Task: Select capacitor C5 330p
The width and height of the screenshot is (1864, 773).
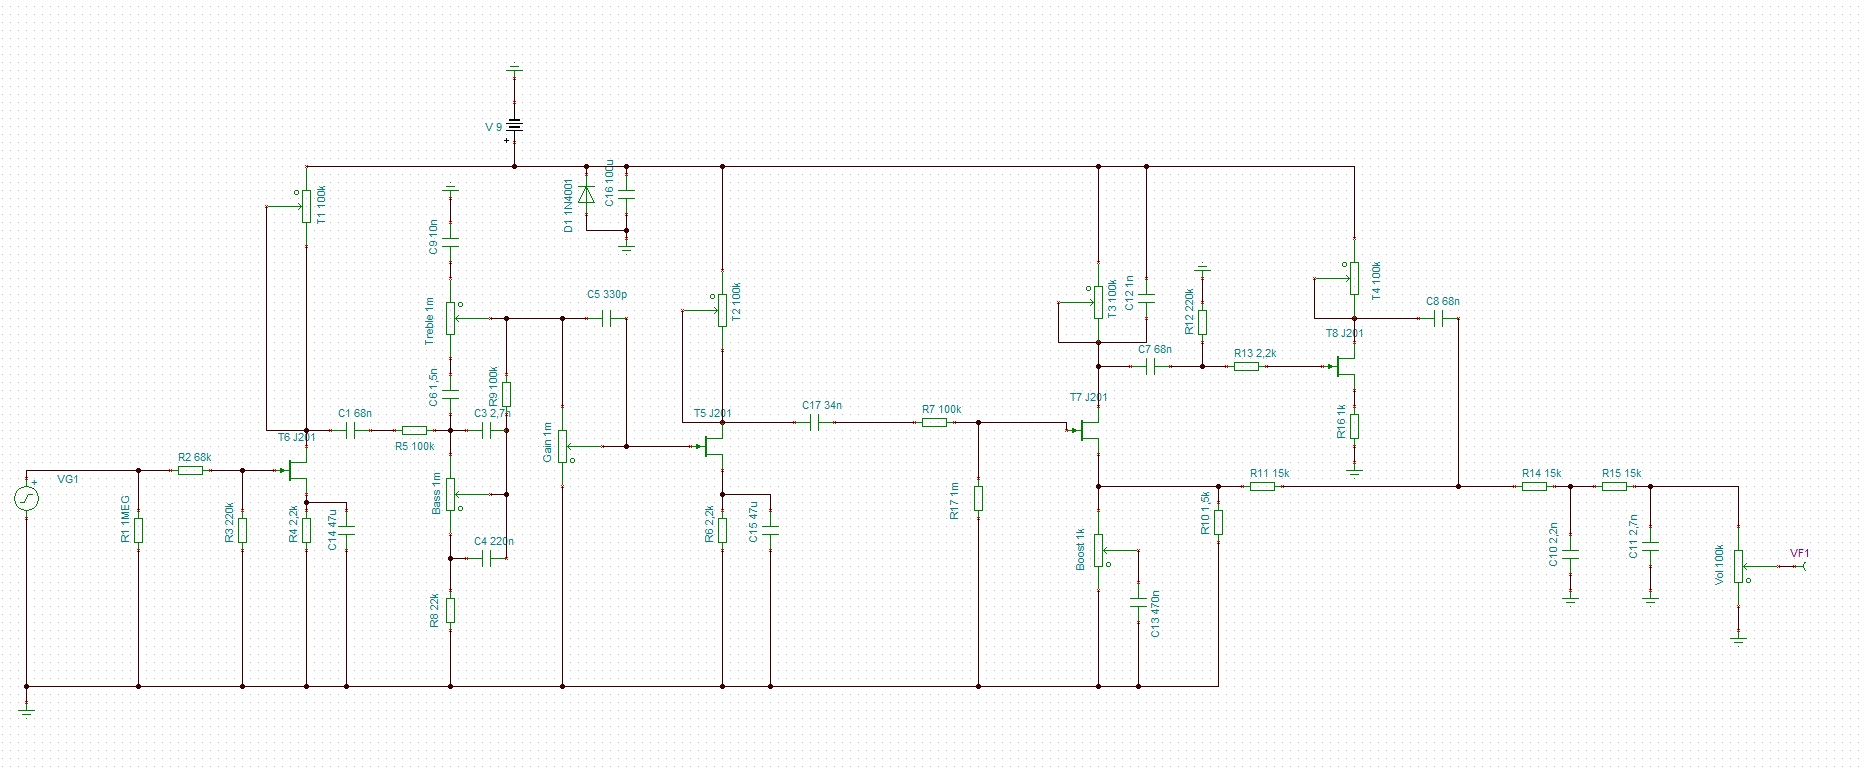Action: pos(607,319)
